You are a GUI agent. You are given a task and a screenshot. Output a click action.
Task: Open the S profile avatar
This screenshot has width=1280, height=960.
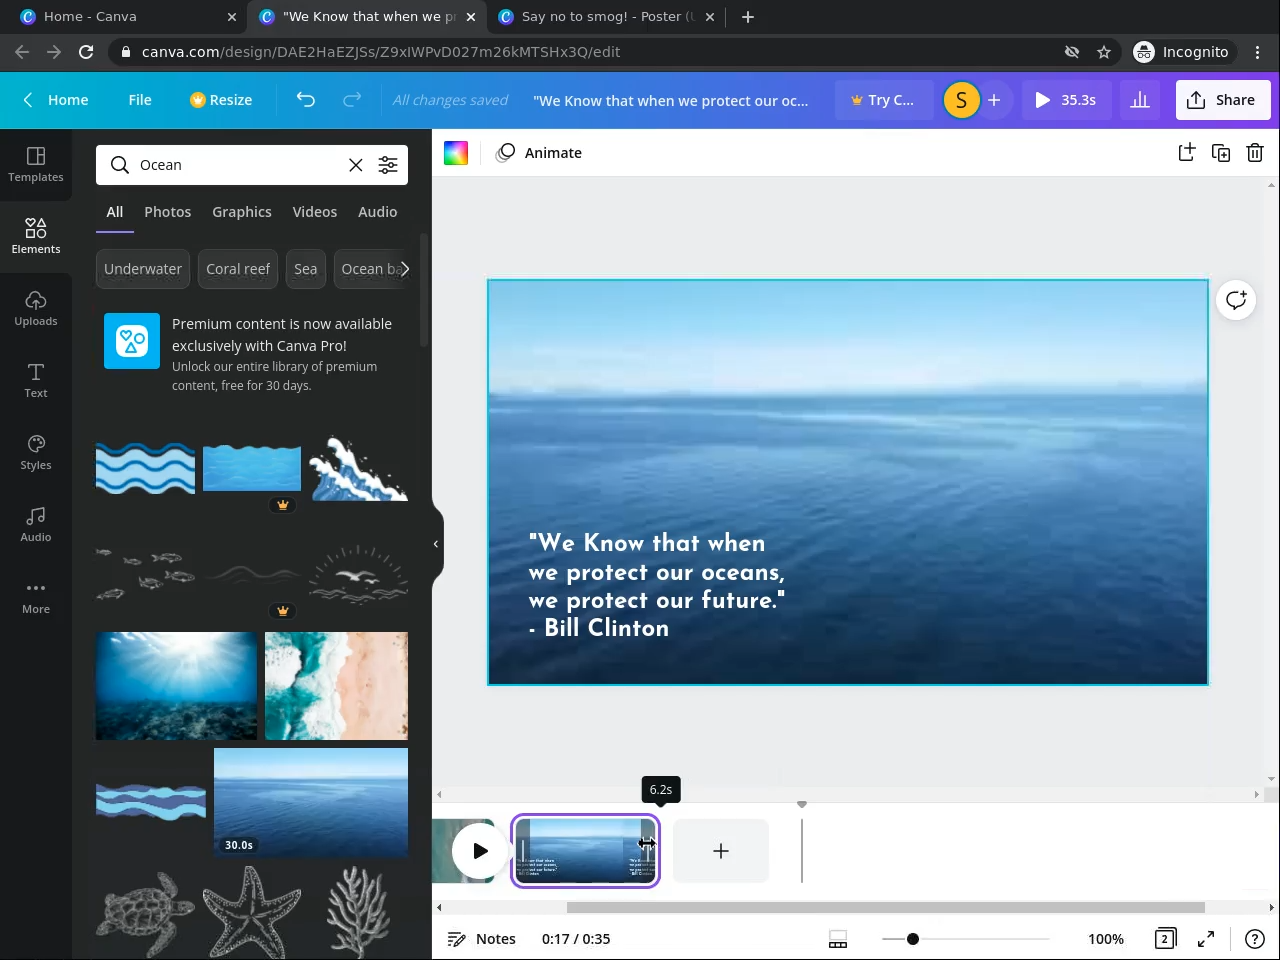961,100
